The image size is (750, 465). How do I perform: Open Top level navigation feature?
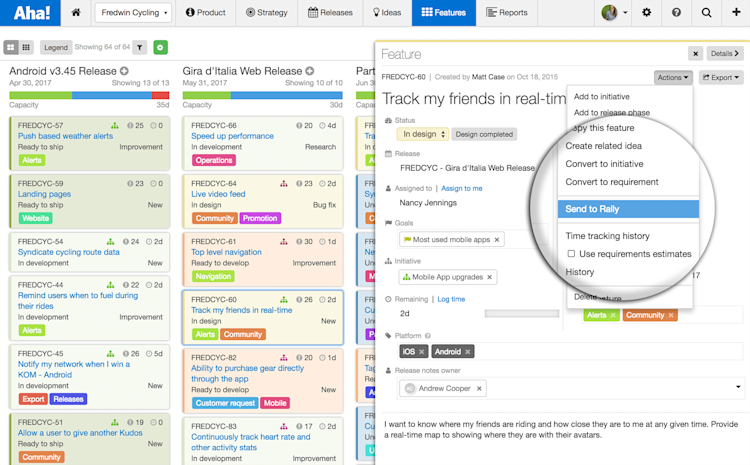pos(226,252)
